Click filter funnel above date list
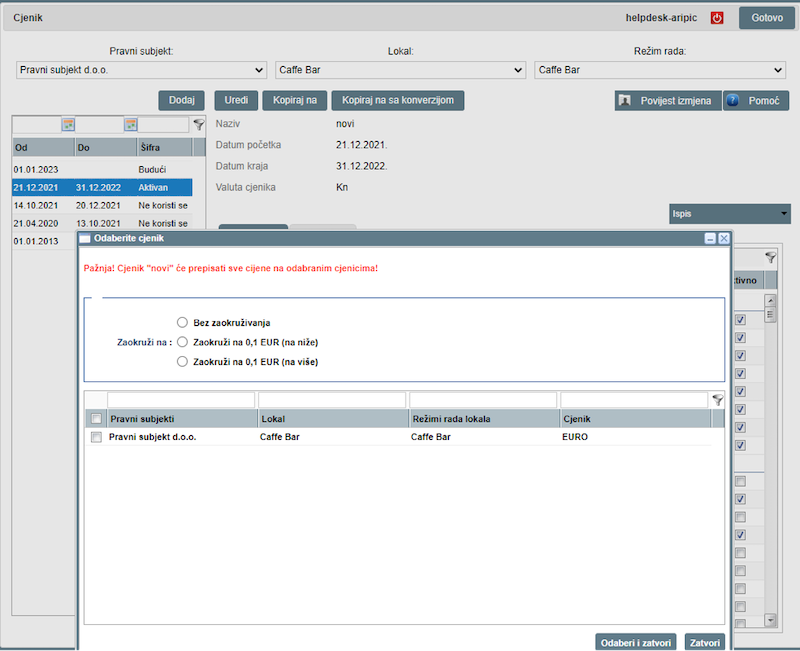The height and width of the screenshot is (651, 800). 198,125
